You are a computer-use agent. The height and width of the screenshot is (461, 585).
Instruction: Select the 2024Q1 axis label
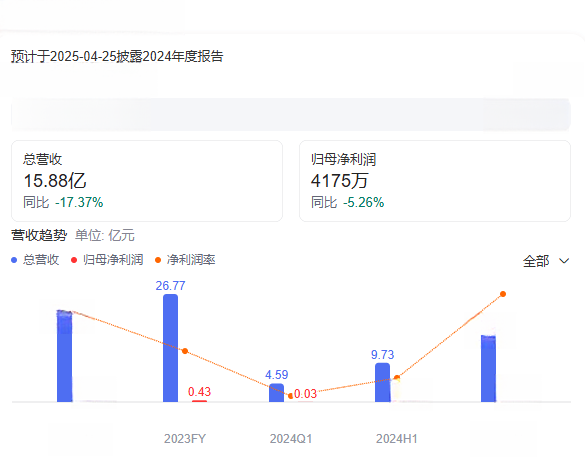(x=291, y=439)
